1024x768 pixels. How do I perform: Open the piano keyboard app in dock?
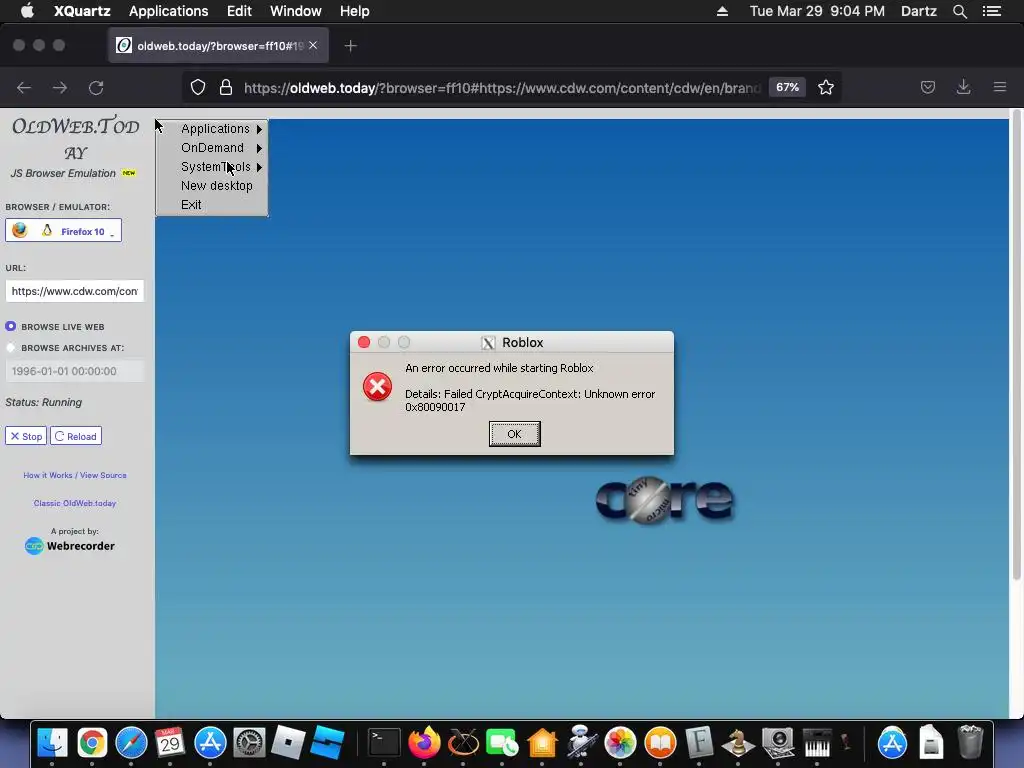[817, 743]
